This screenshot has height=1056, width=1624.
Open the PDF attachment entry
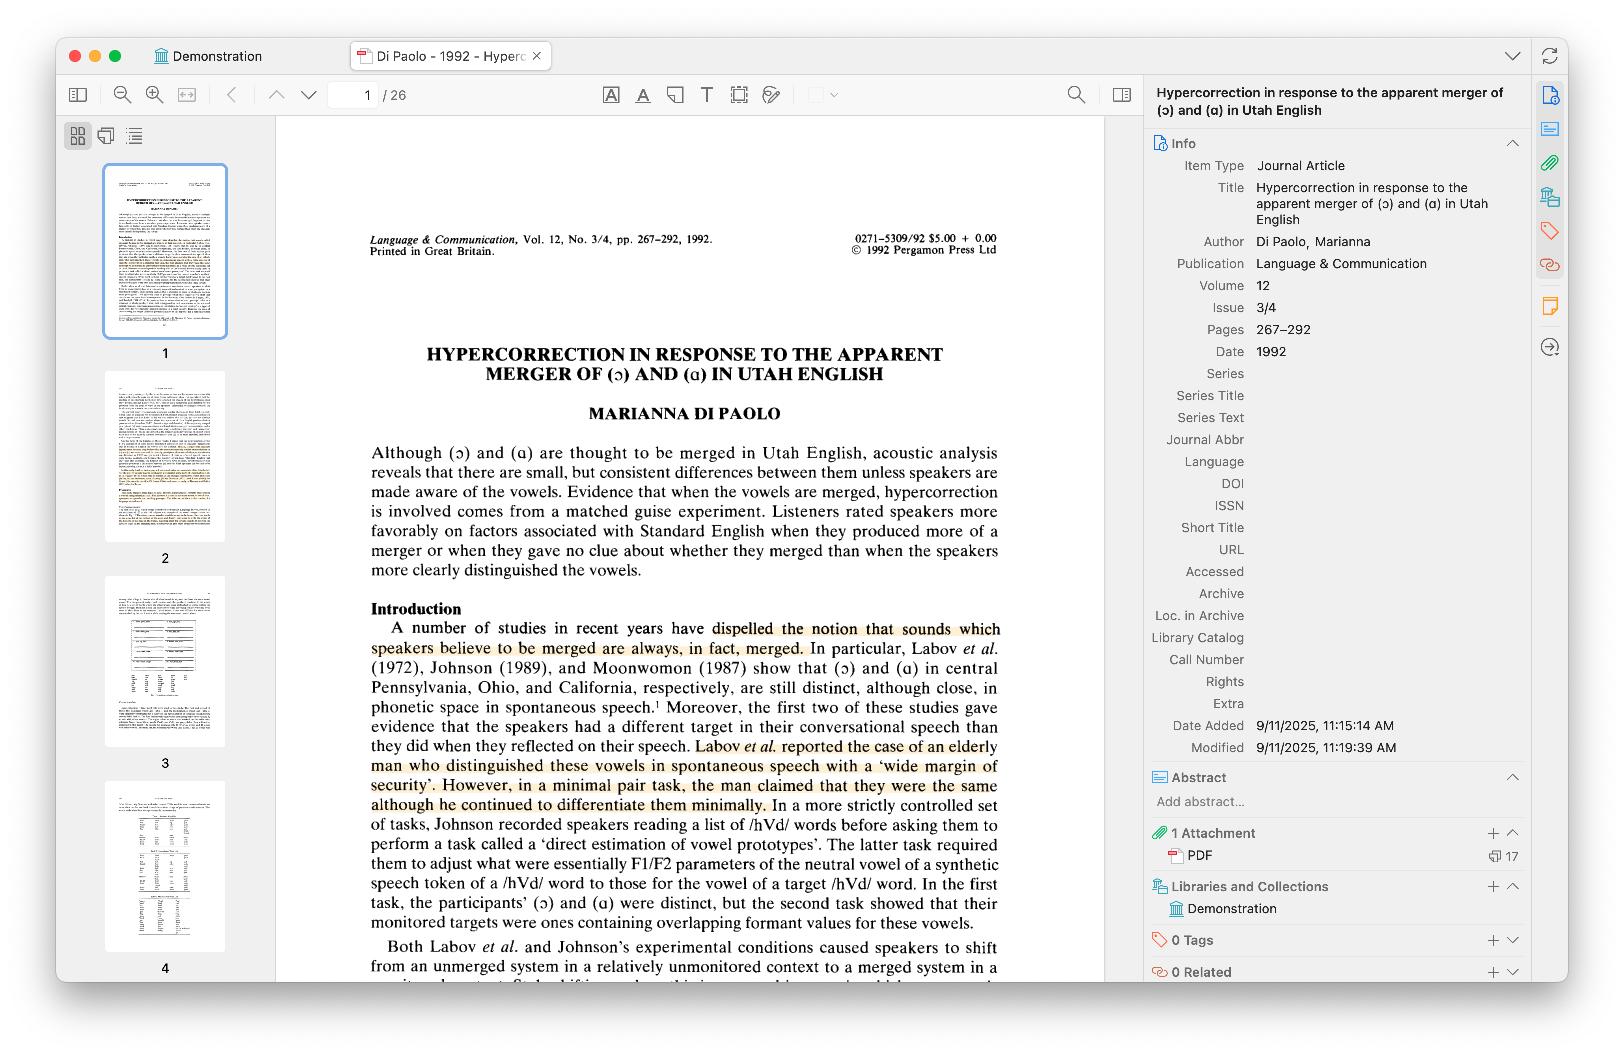click(x=1199, y=856)
